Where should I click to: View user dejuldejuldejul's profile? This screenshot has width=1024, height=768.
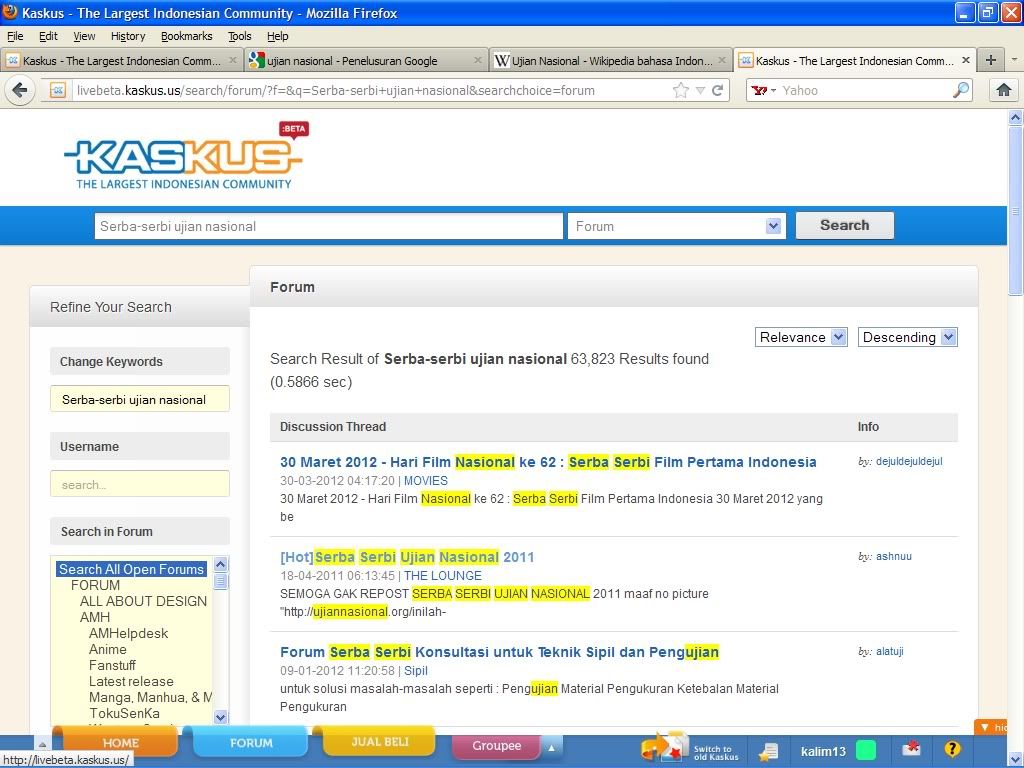(x=909, y=461)
